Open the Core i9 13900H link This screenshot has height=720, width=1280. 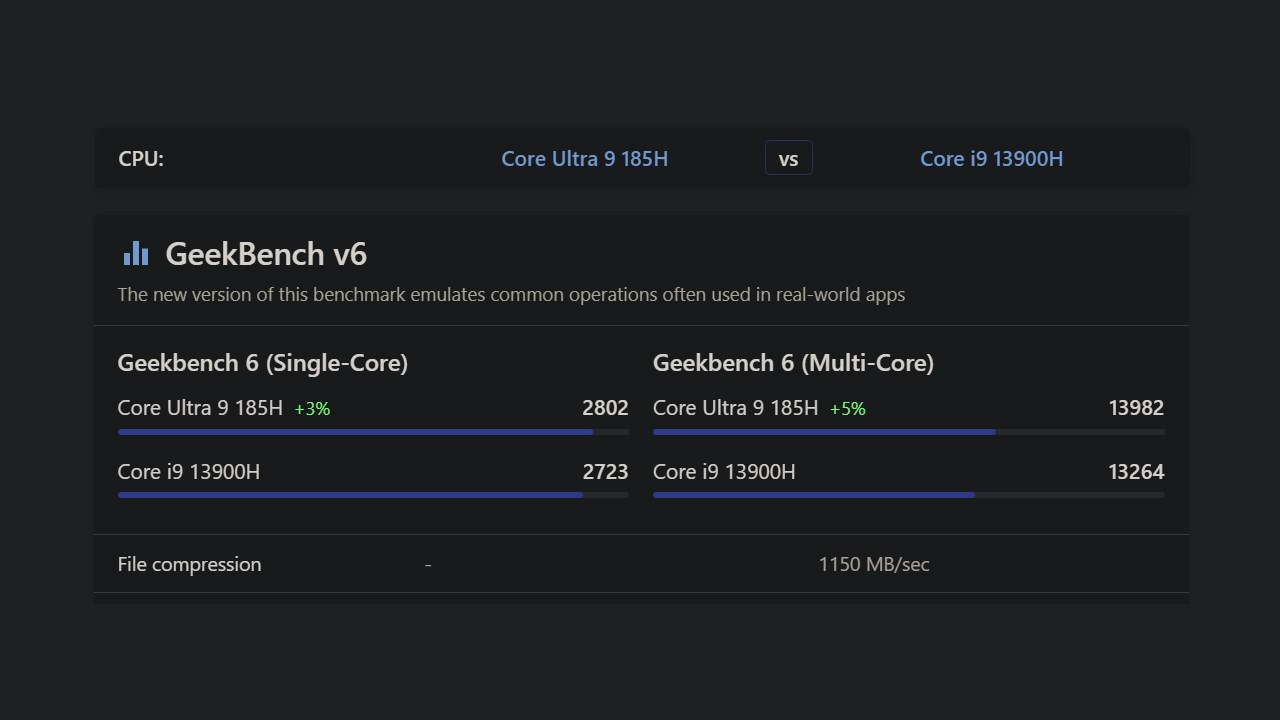point(991,159)
